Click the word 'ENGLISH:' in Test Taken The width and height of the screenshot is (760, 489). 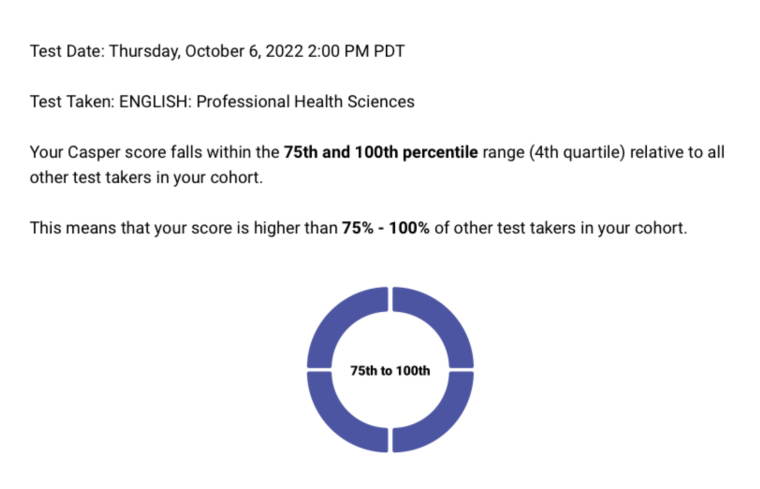click(x=156, y=102)
